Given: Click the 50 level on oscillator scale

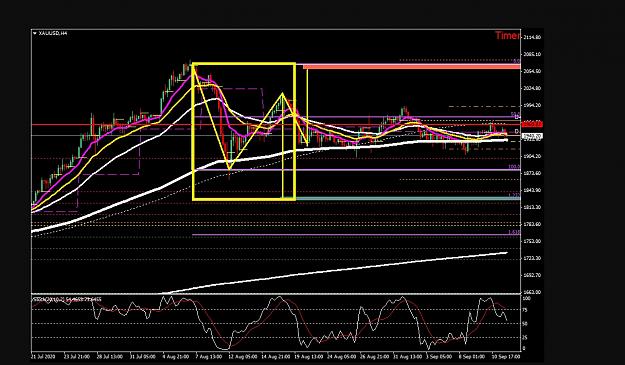Looking at the screenshot, I should (x=526, y=324).
